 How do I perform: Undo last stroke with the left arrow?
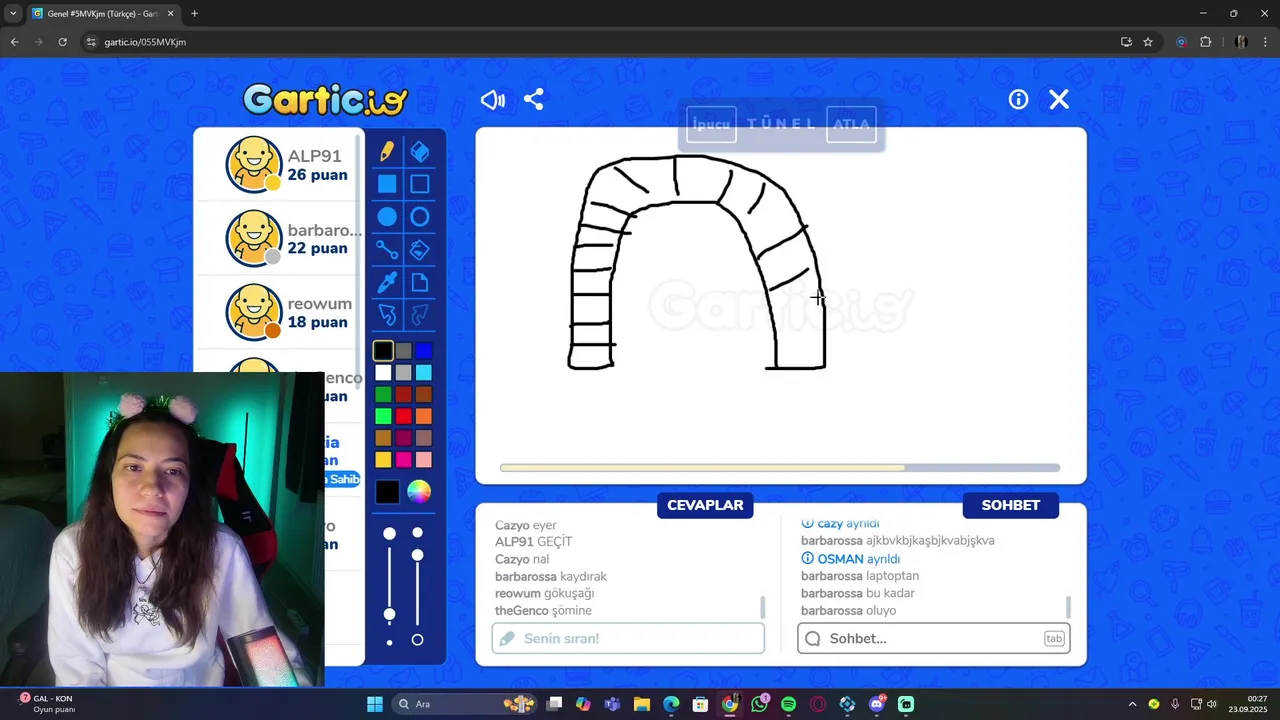[x=387, y=316]
